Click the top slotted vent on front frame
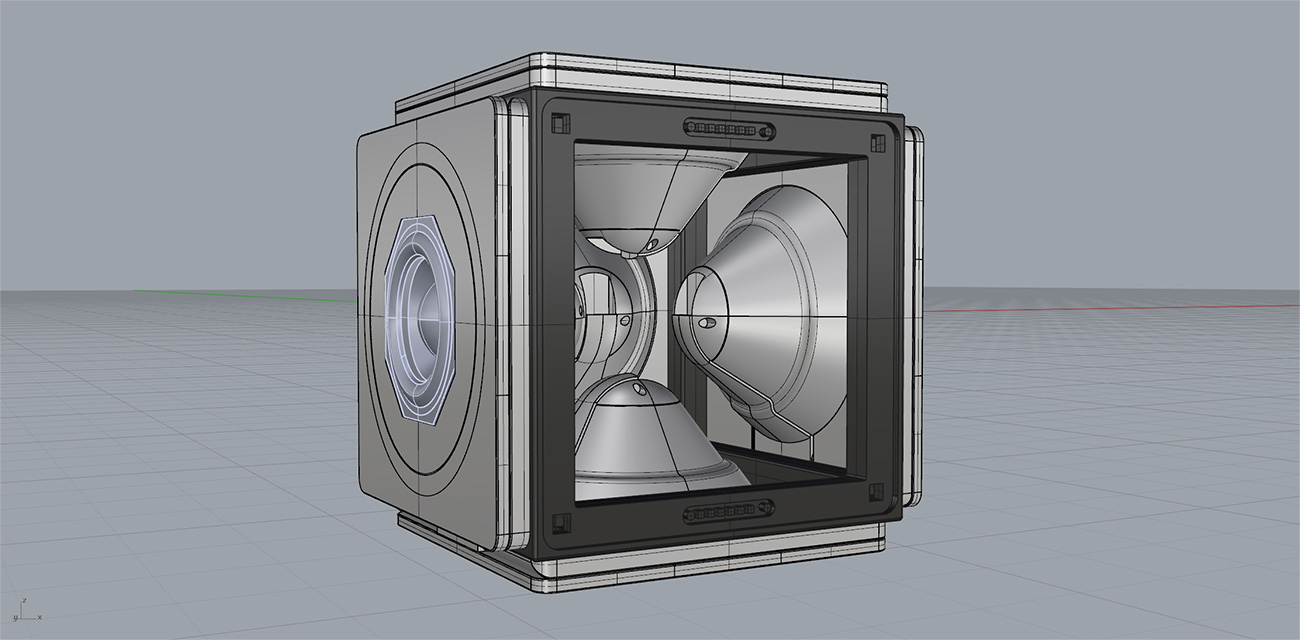This screenshot has height=640, width=1300. (x=729, y=128)
